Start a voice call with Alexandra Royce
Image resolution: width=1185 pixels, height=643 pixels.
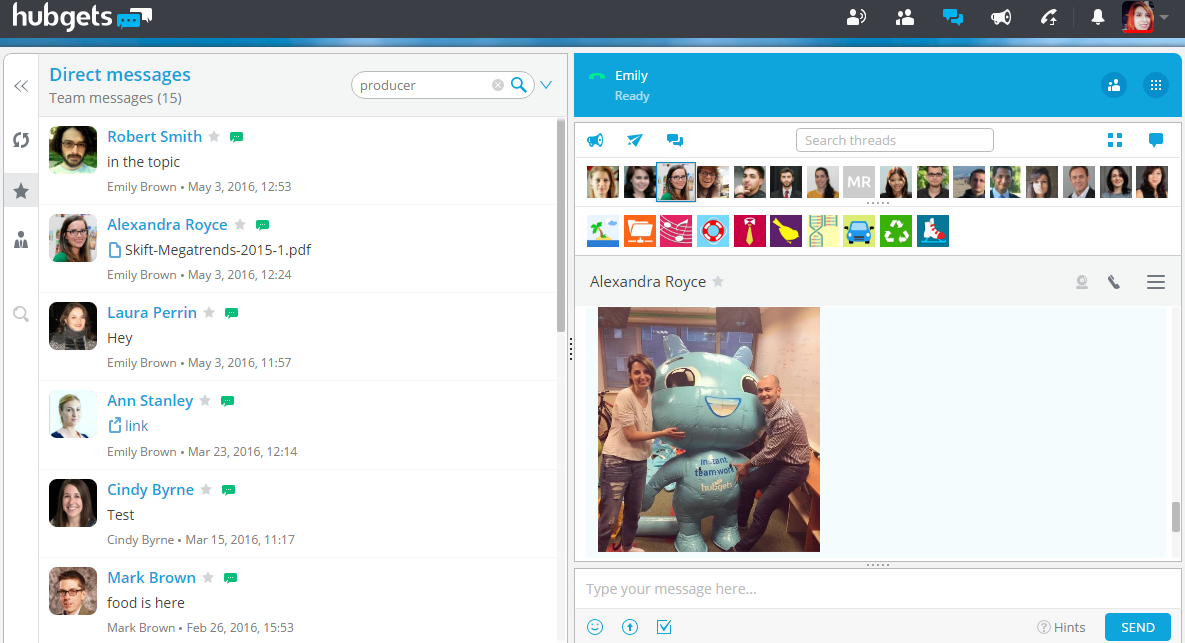coord(1114,283)
